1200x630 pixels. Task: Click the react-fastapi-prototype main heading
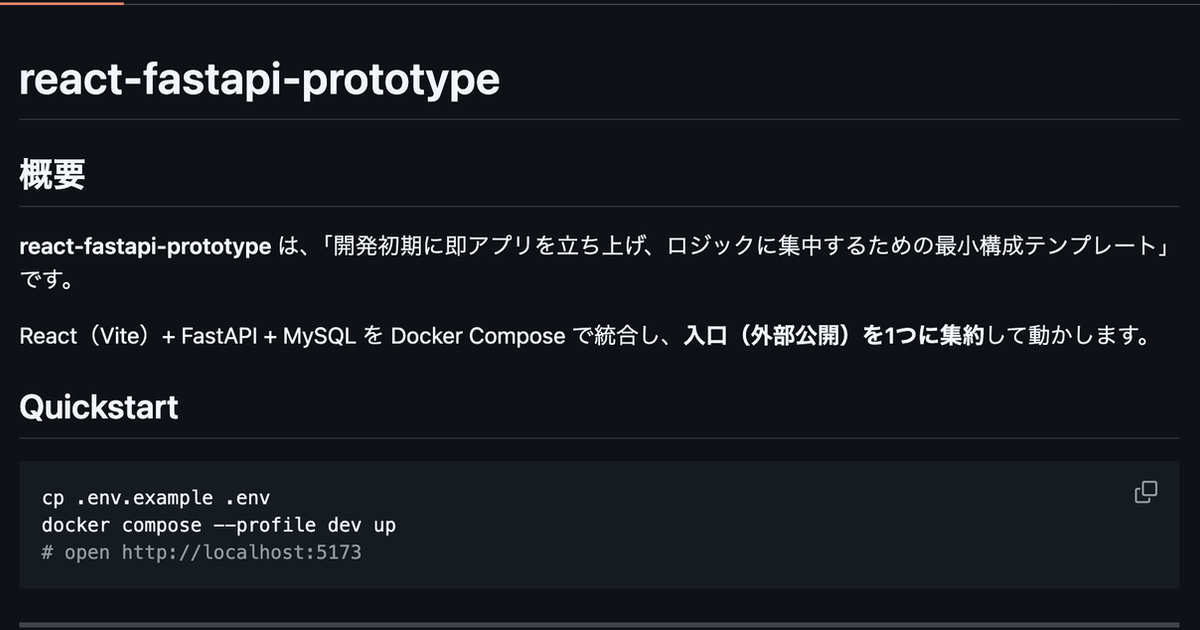[259, 79]
